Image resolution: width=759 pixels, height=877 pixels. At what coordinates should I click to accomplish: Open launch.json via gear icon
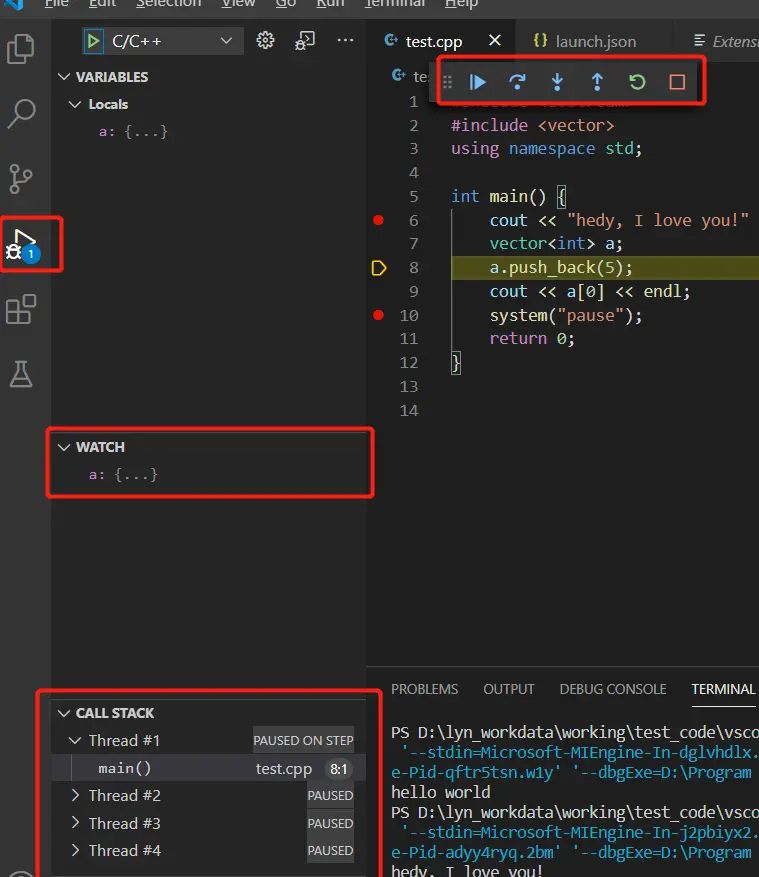[x=265, y=40]
